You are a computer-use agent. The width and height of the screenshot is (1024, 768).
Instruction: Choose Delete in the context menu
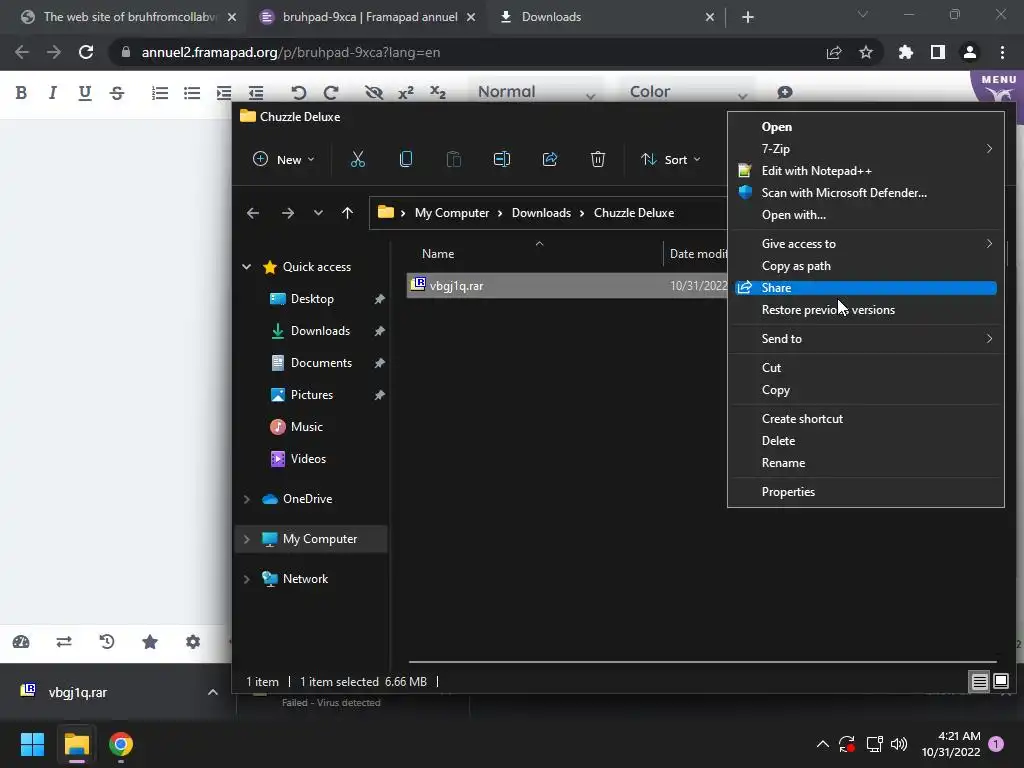[865, 441]
